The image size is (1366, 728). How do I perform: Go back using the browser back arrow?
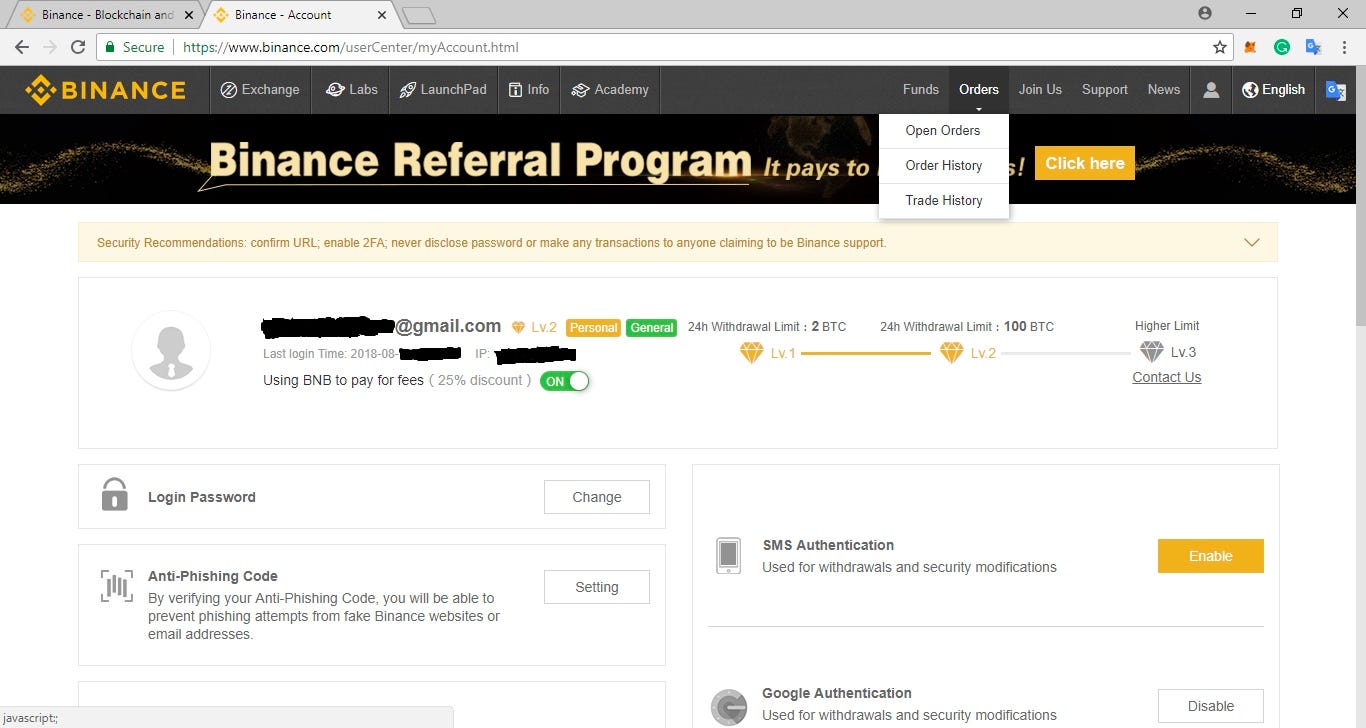[x=21, y=47]
